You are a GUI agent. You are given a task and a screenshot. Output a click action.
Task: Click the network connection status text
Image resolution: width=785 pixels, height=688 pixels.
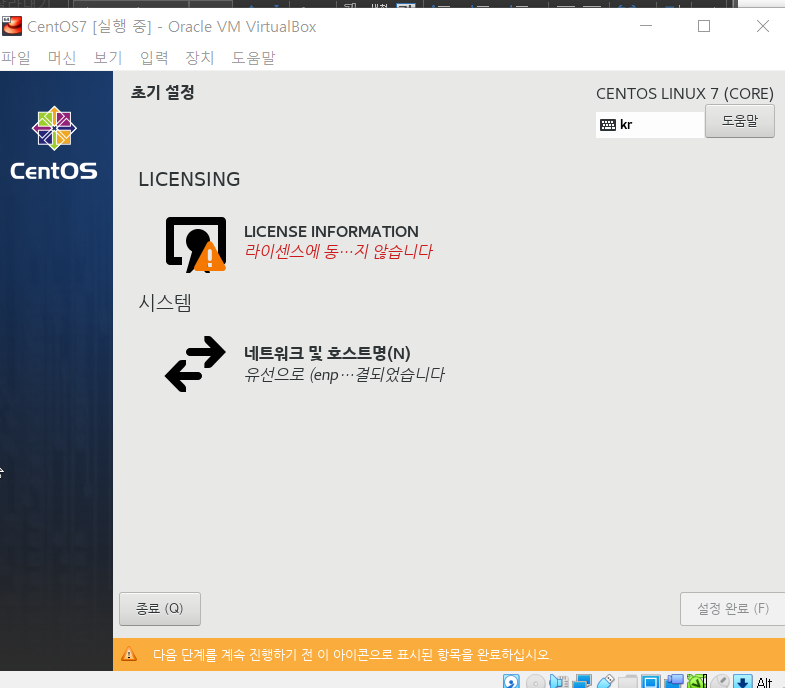click(344, 374)
